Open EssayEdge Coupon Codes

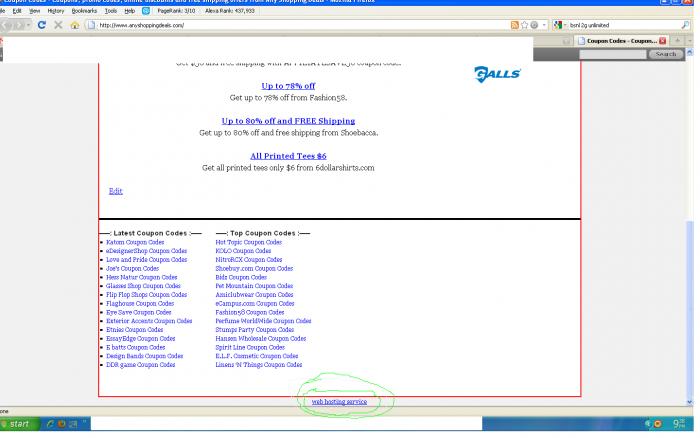coord(141,338)
